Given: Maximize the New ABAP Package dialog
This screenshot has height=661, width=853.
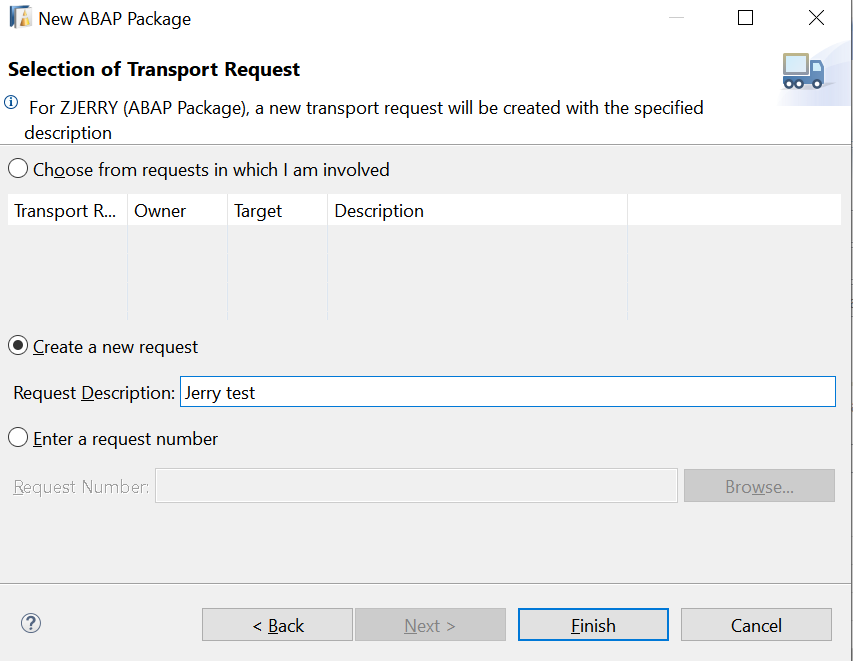Looking at the screenshot, I should (x=745, y=18).
